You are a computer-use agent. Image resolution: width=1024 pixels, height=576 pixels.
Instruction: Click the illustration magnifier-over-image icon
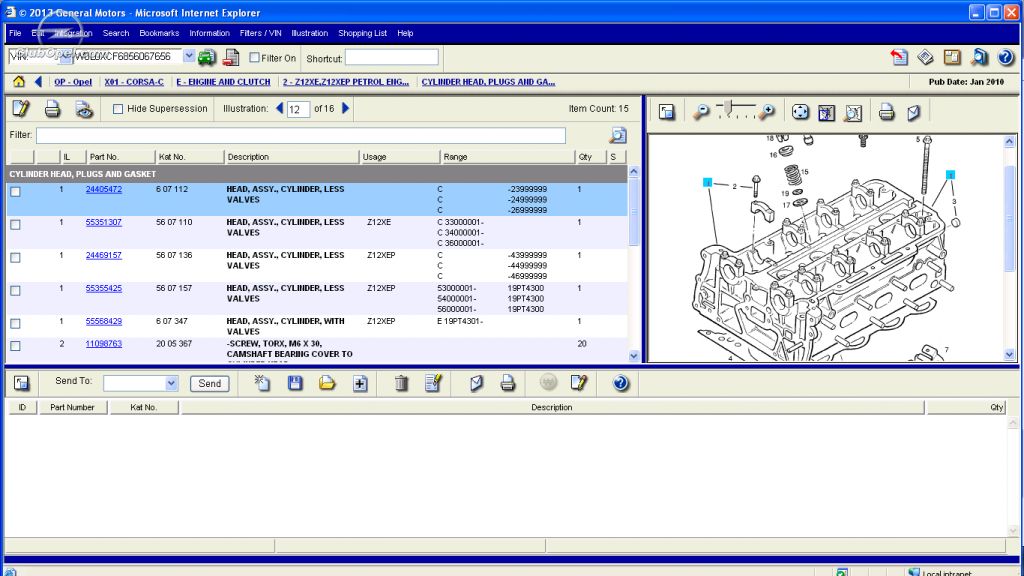pyautogui.click(x=853, y=112)
